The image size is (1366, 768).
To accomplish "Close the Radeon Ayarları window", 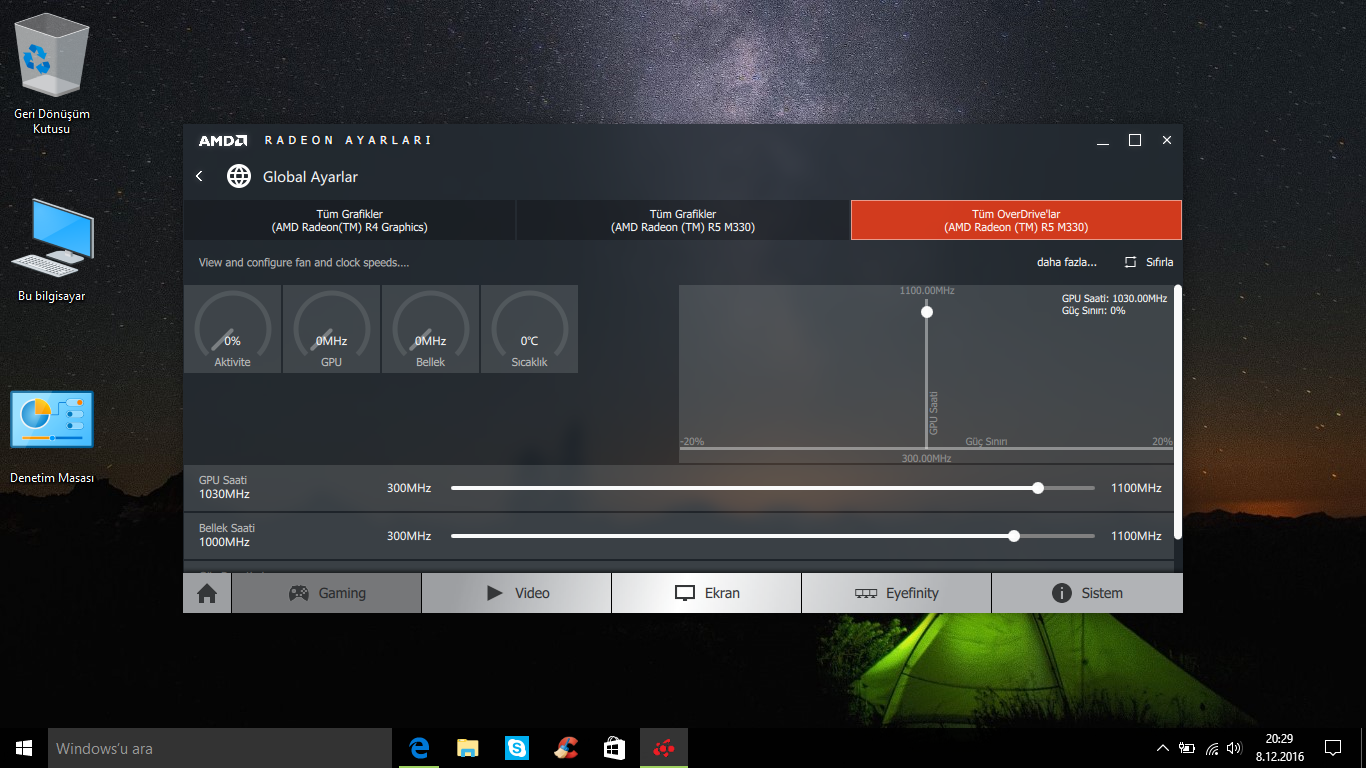I will [1167, 141].
